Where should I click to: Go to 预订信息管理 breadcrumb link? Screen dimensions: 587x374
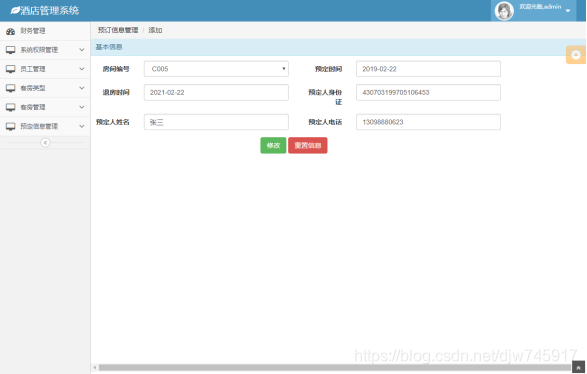118,30
